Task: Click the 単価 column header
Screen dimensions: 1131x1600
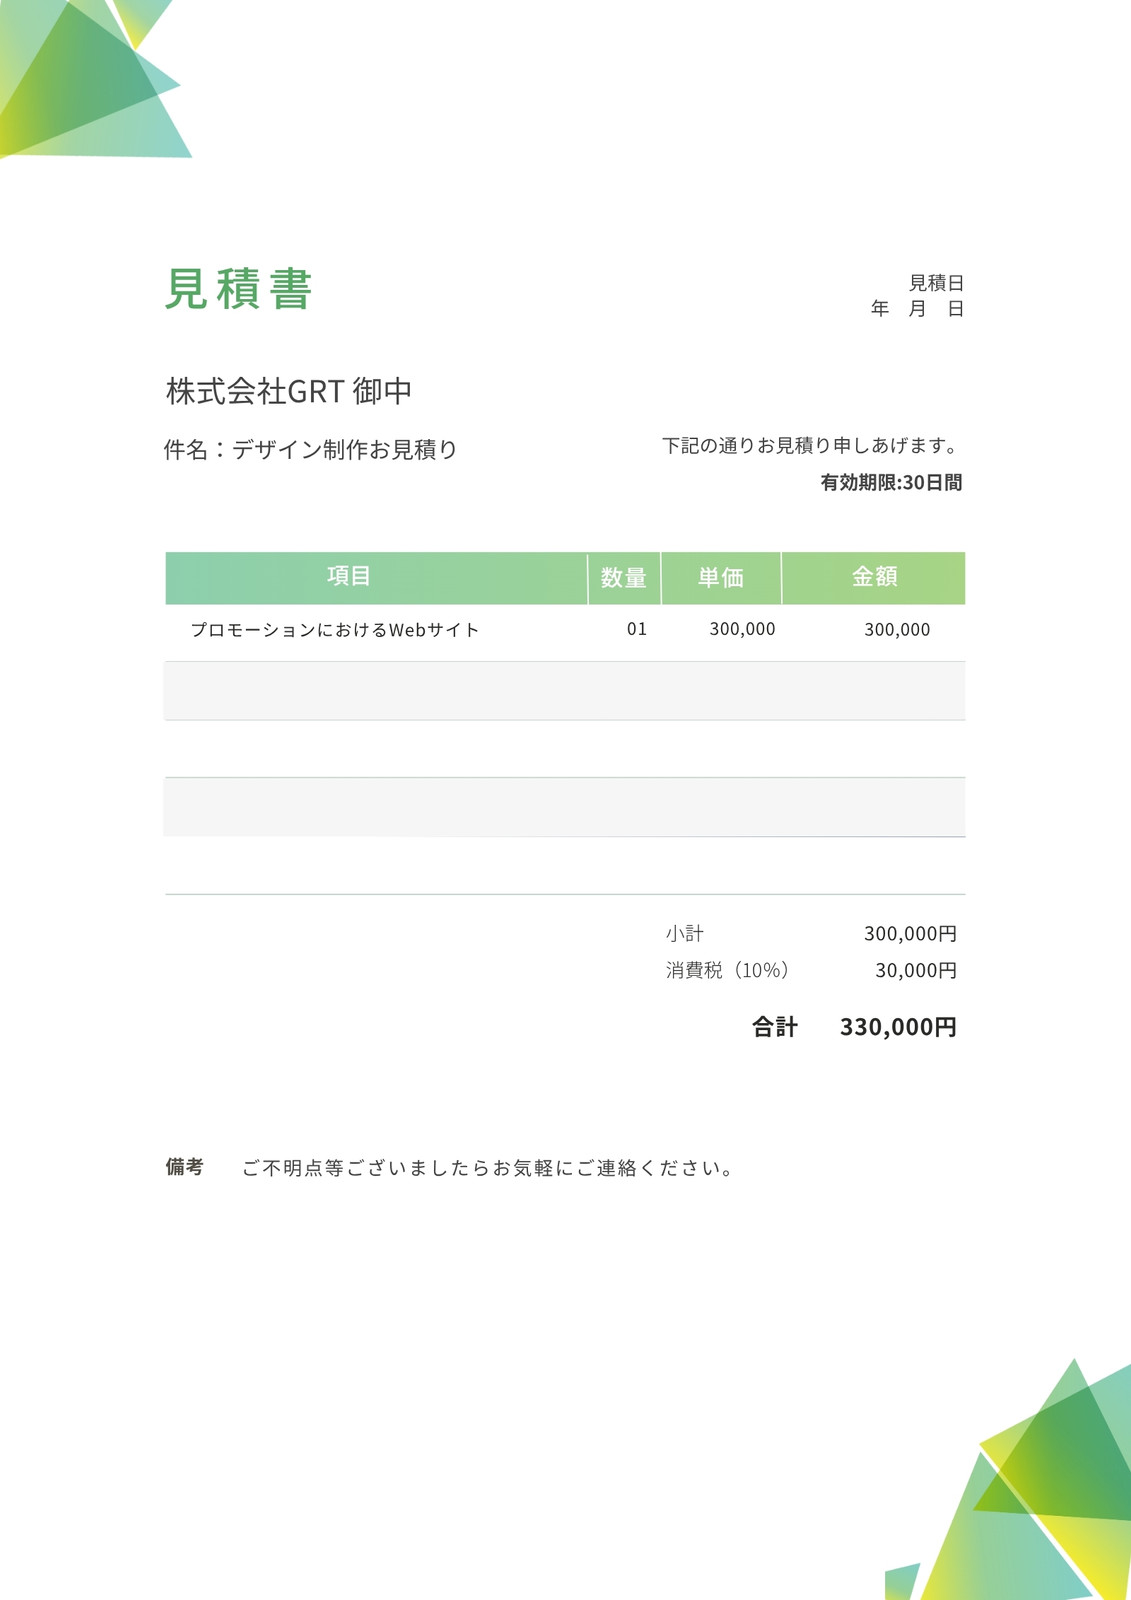Action: point(721,578)
